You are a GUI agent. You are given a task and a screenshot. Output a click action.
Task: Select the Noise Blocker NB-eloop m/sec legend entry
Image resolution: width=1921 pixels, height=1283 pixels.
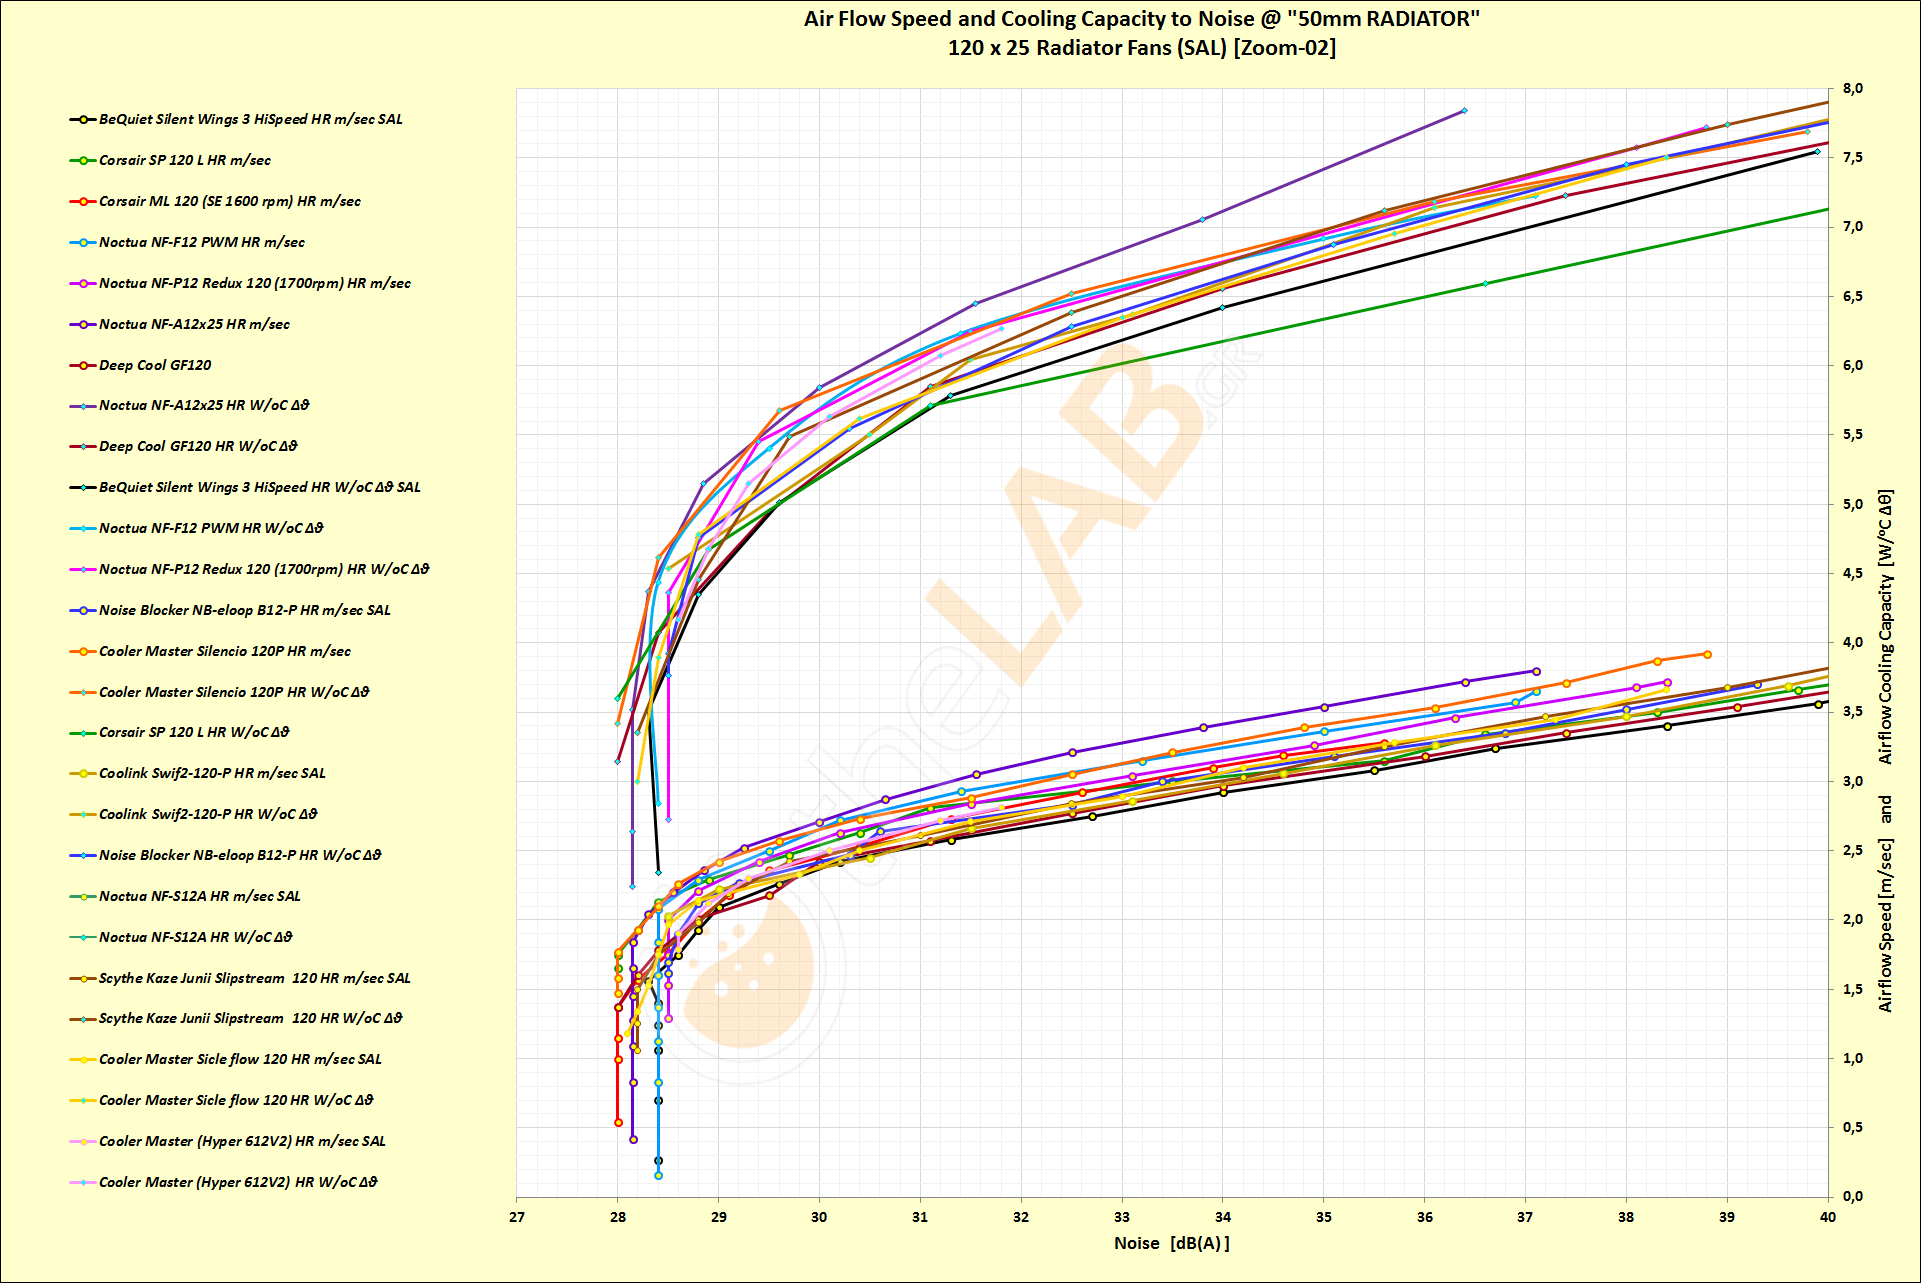click(244, 611)
